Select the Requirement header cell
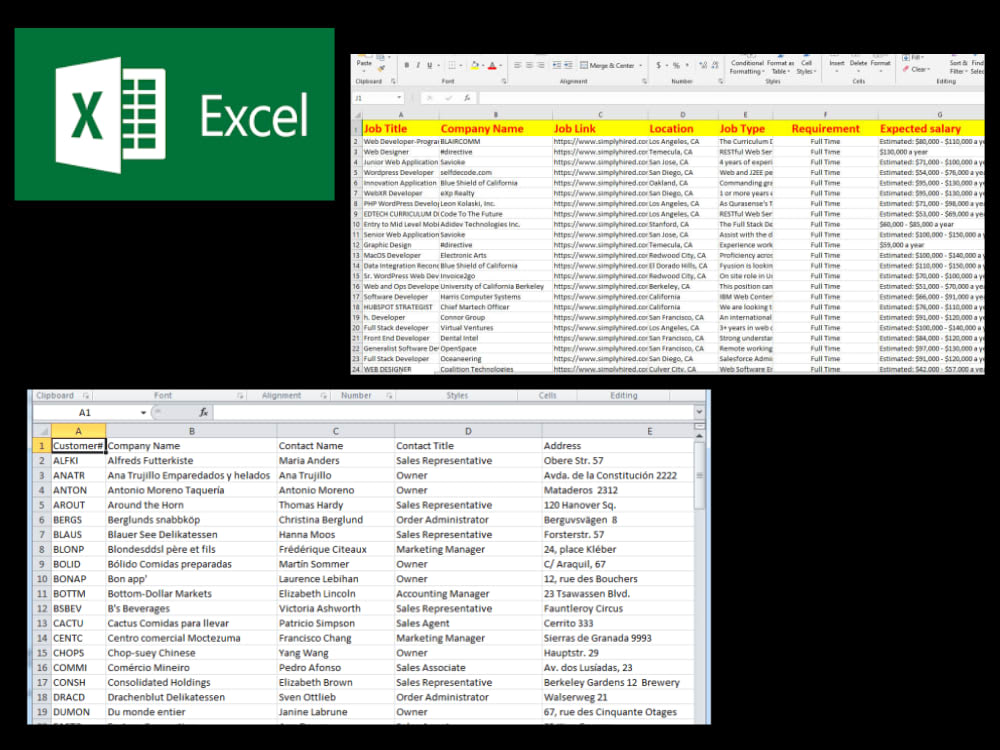This screenshot has width=1000, height=750. point(825,128)
